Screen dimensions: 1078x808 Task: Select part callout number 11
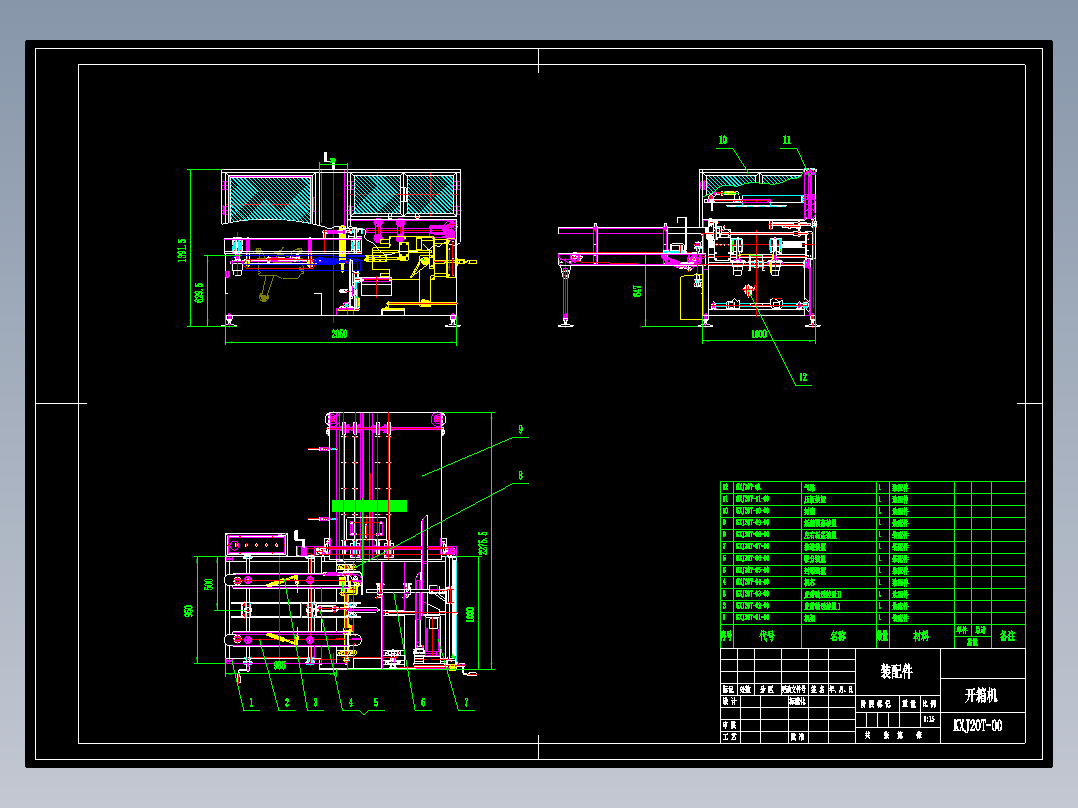tap(786, 140)
